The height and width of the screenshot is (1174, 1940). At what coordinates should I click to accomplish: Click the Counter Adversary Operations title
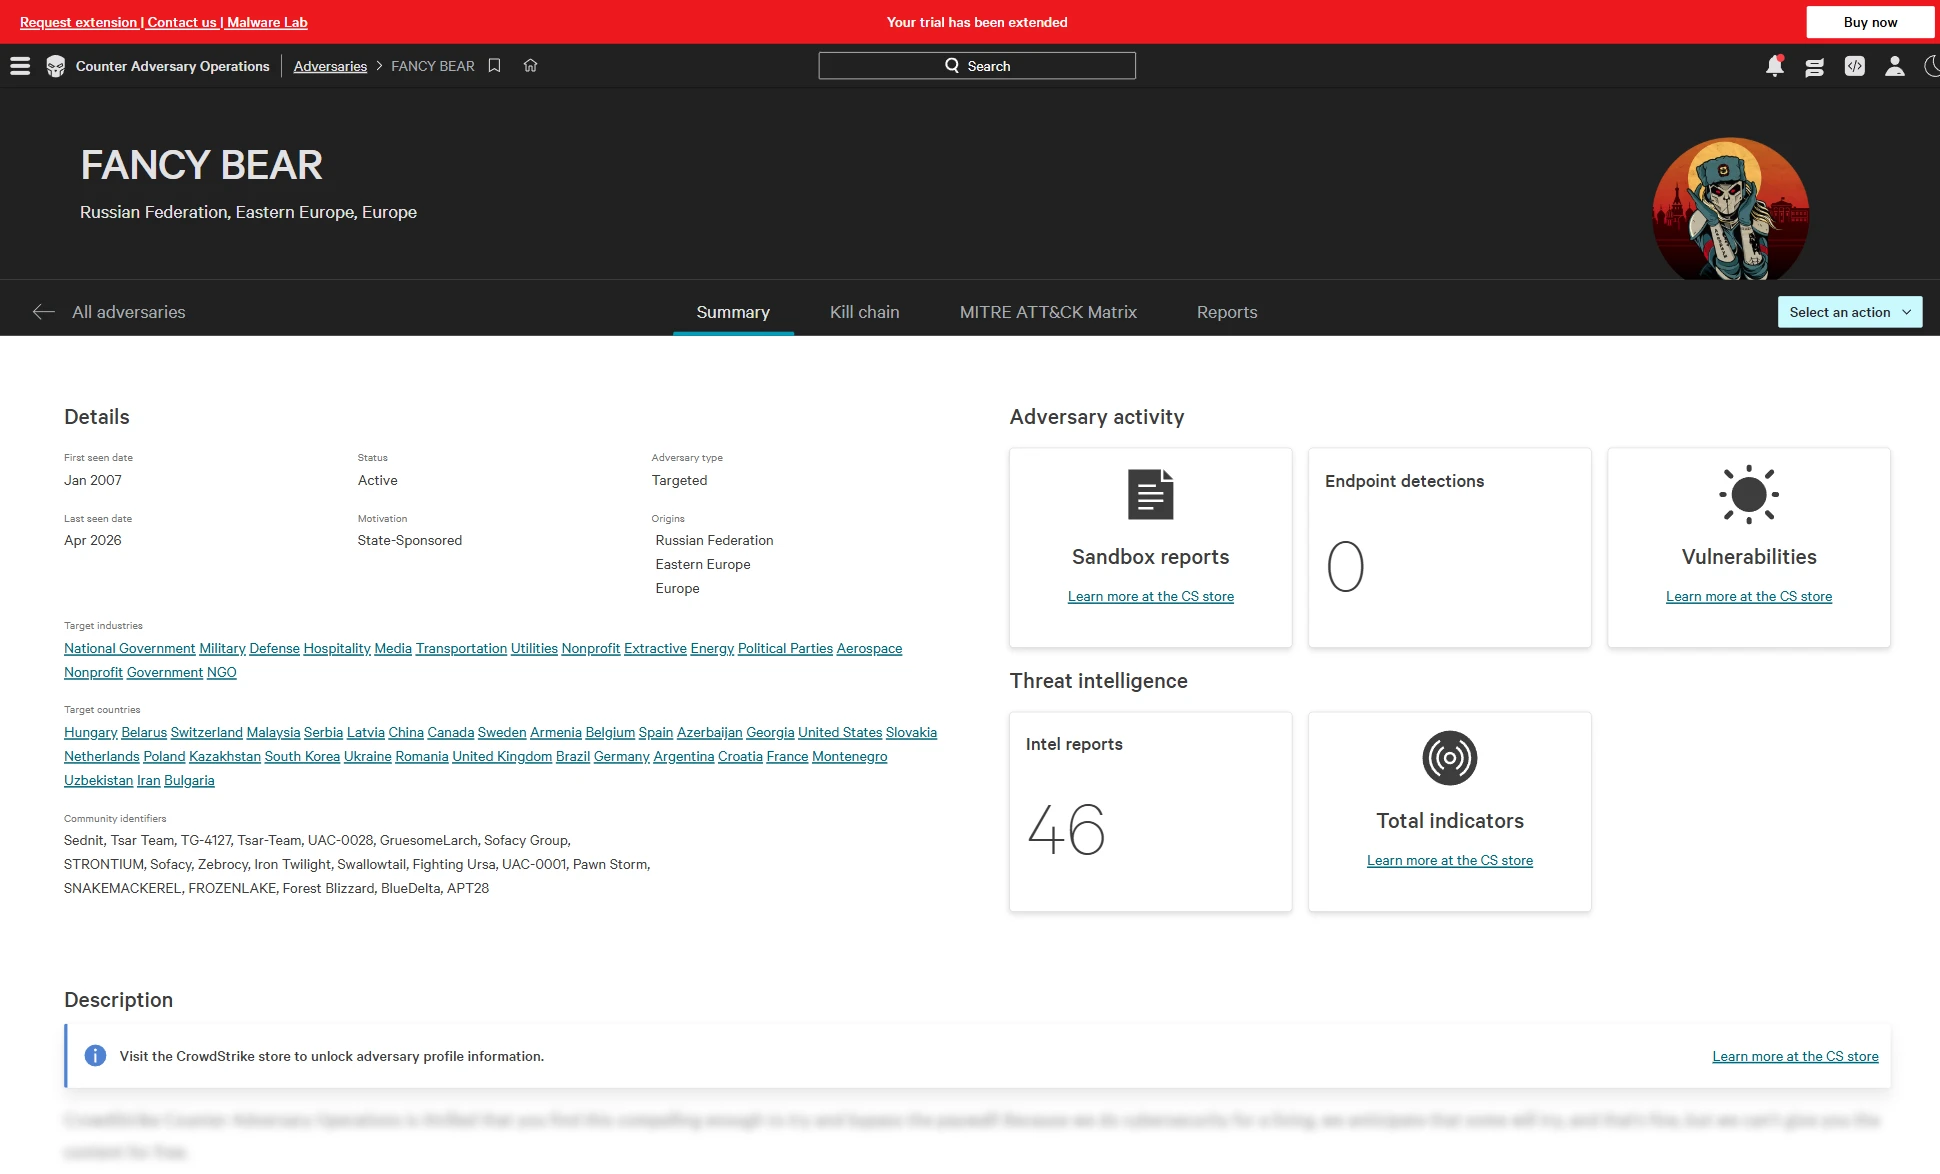click(x=173, y=66)
